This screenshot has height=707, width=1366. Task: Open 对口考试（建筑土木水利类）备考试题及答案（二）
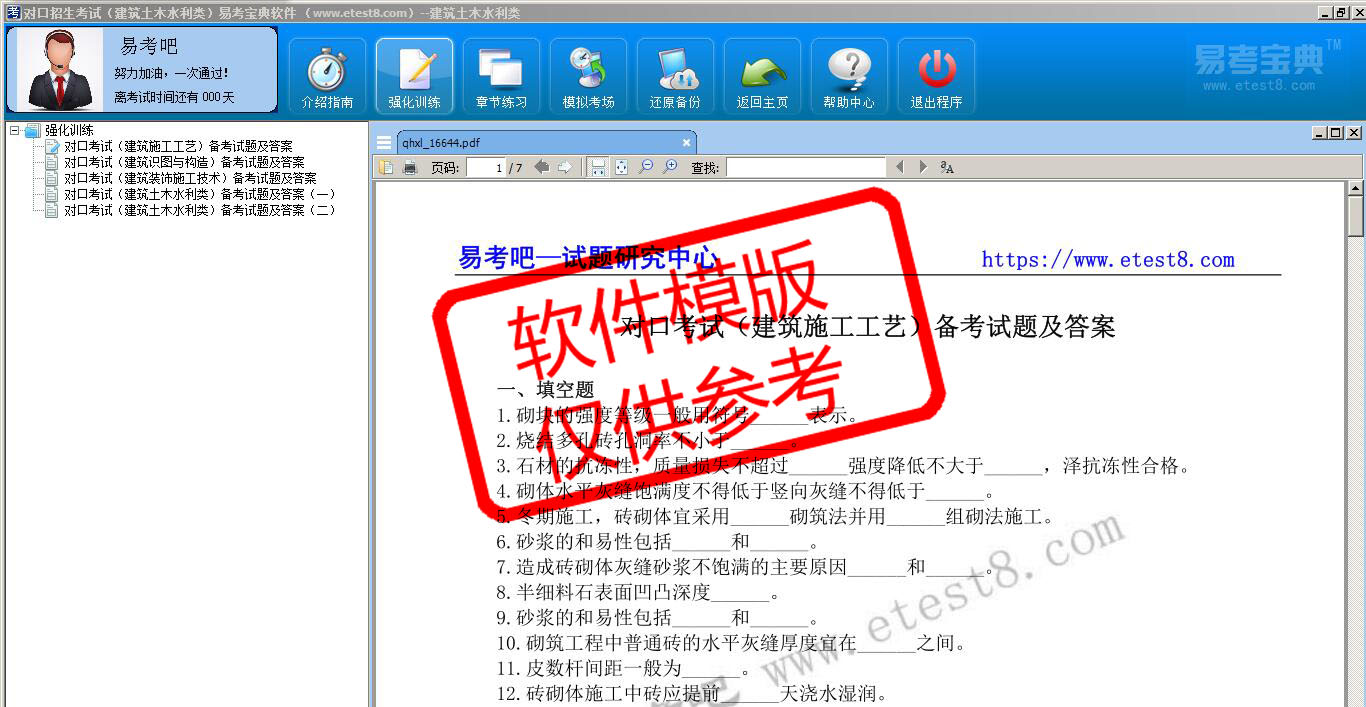199,210
